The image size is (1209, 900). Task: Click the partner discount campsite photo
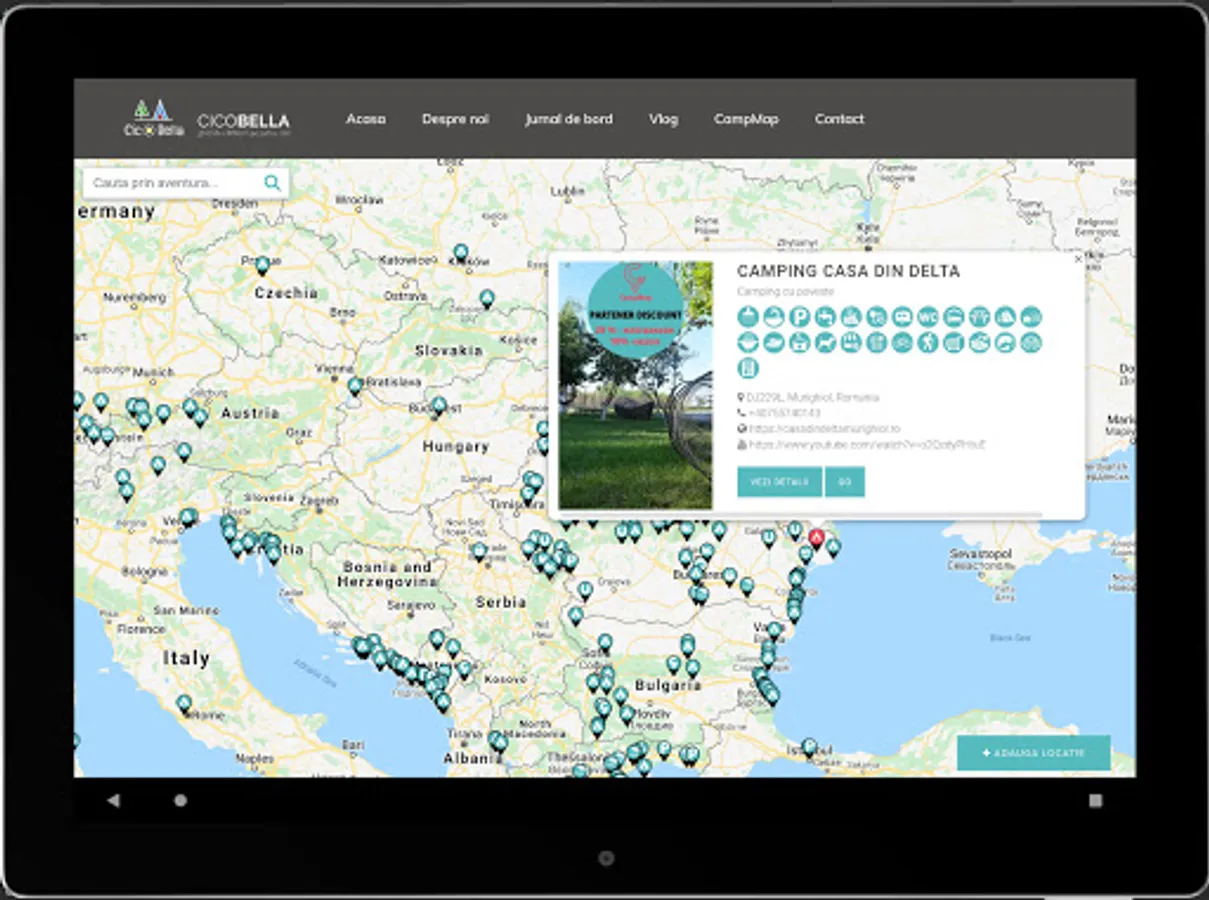pos(635,386)
